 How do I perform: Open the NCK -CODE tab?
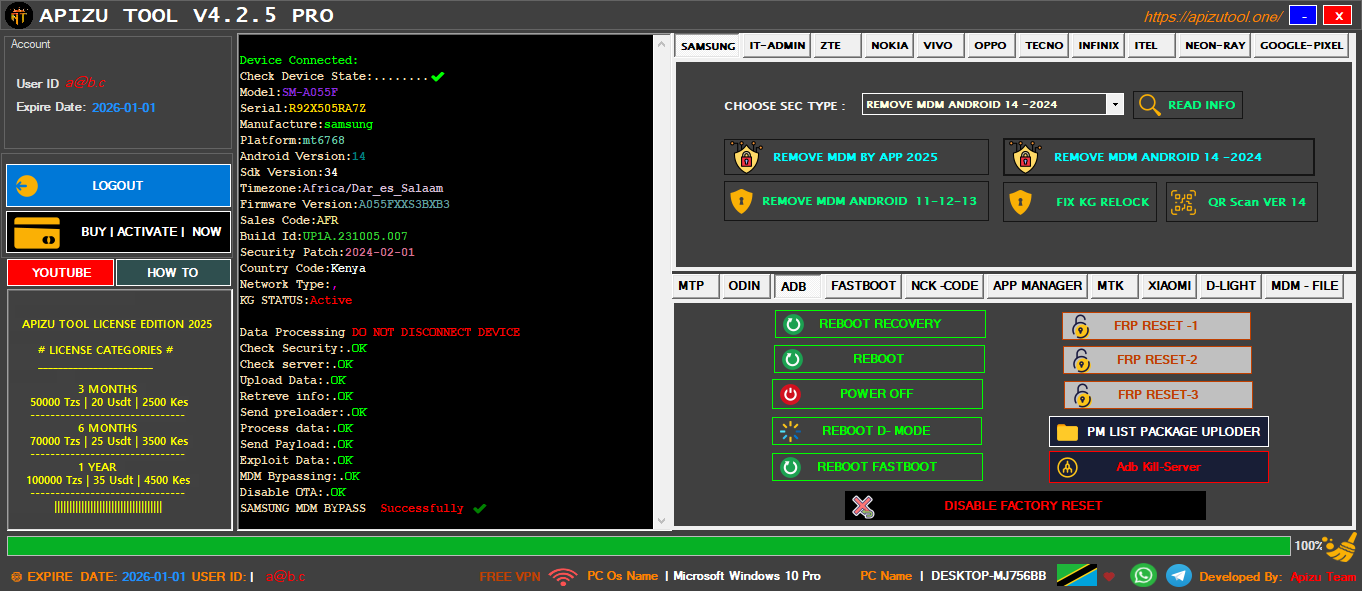944,286
